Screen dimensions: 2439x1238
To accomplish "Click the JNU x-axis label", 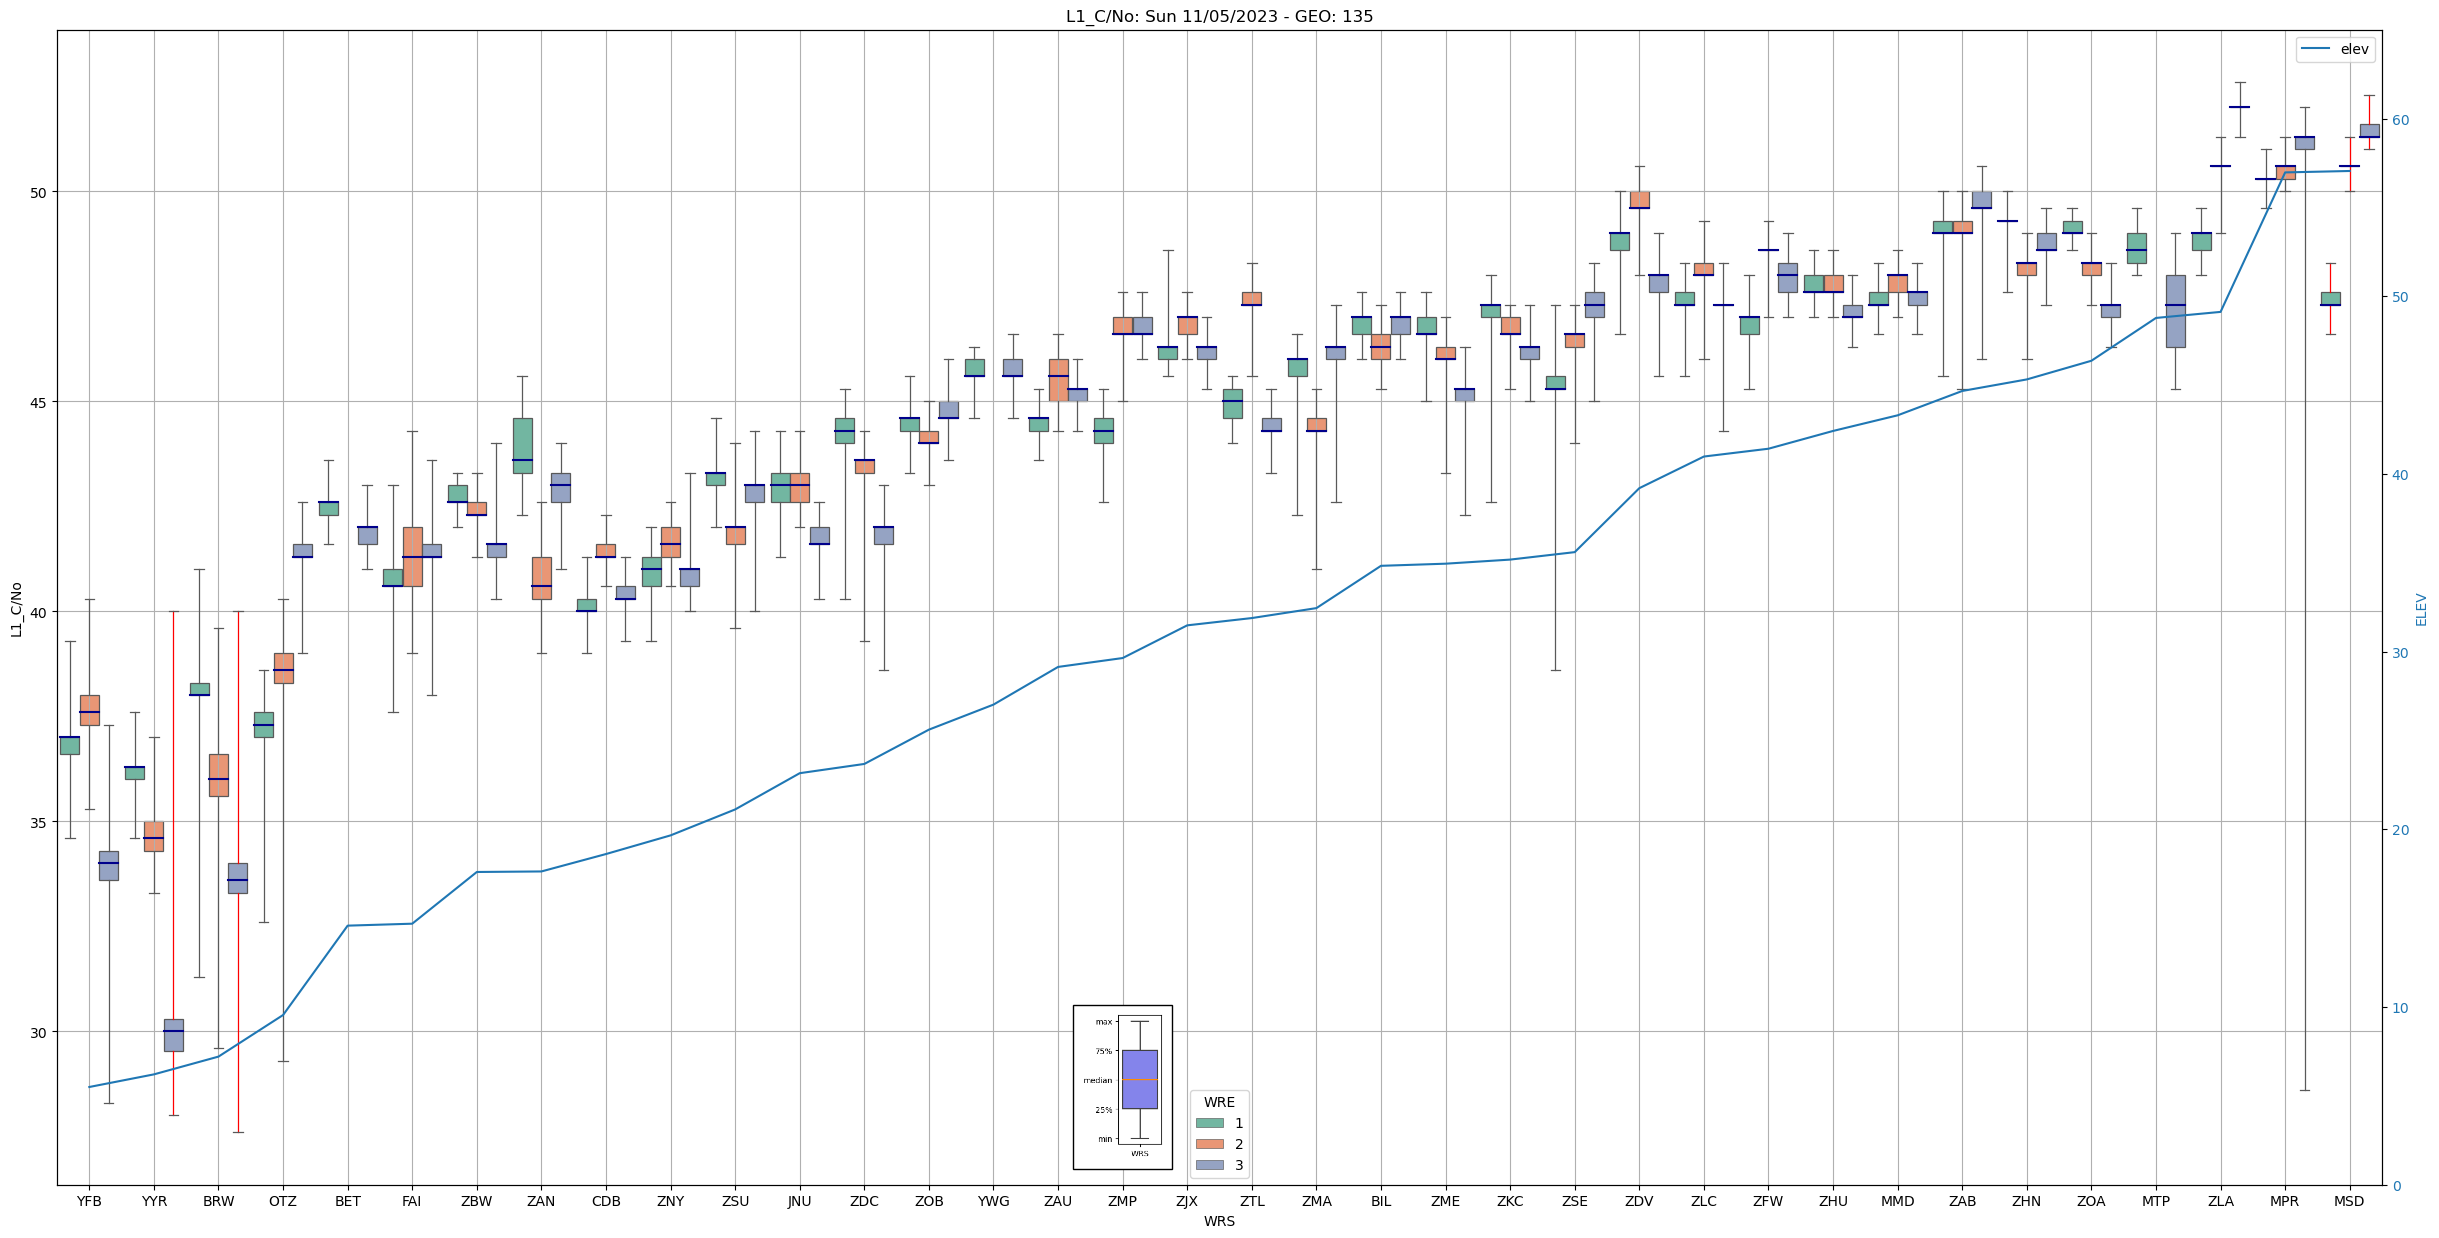I will 800,1201.
